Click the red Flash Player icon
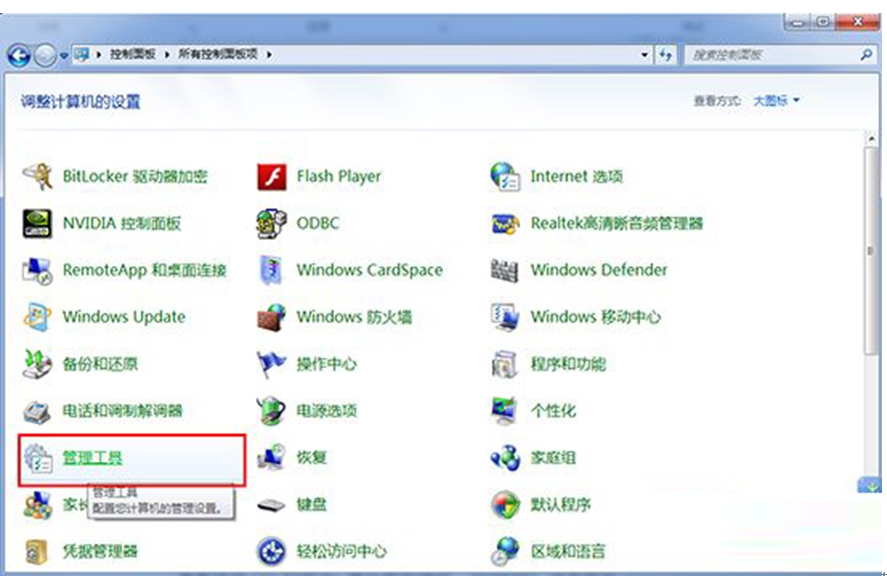This screenshot has height=576, width=887. tap(272, 176)
